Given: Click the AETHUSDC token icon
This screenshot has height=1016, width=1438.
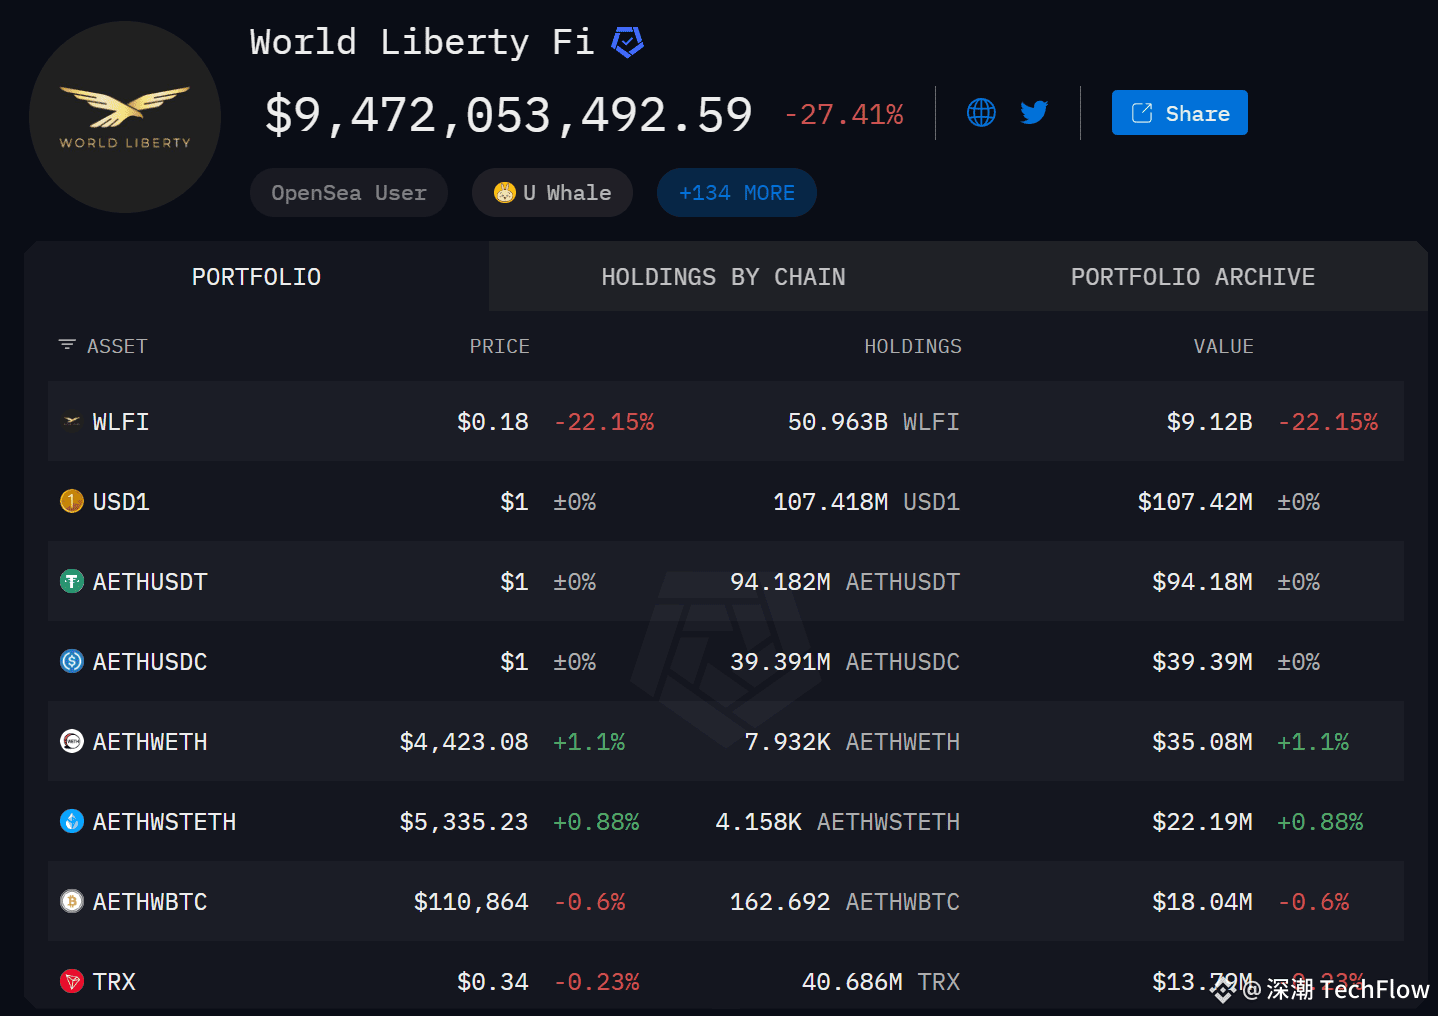Looking at the screenshot, I should (x=72, y=661).
